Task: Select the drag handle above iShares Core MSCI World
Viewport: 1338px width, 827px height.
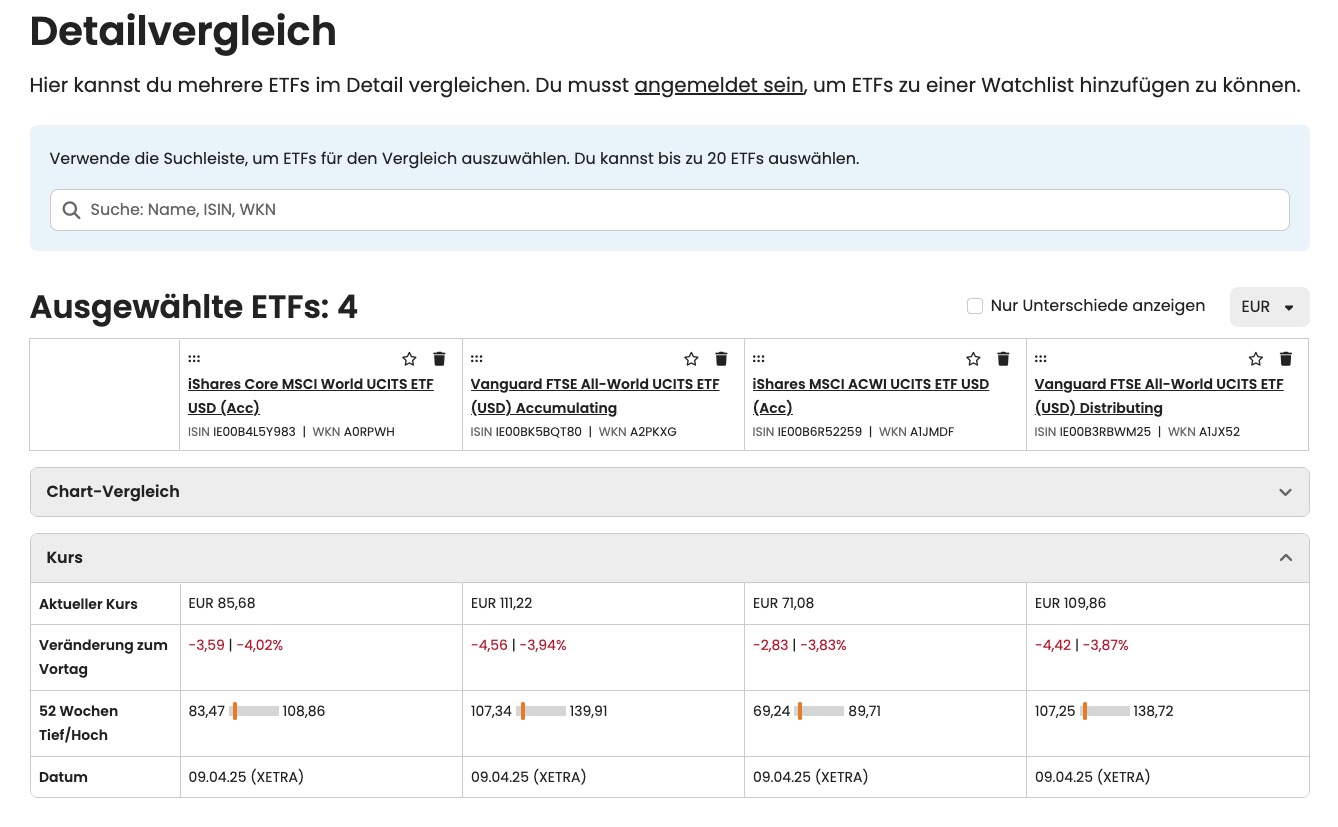Action: pyautogui.click(x=193, y=358)
